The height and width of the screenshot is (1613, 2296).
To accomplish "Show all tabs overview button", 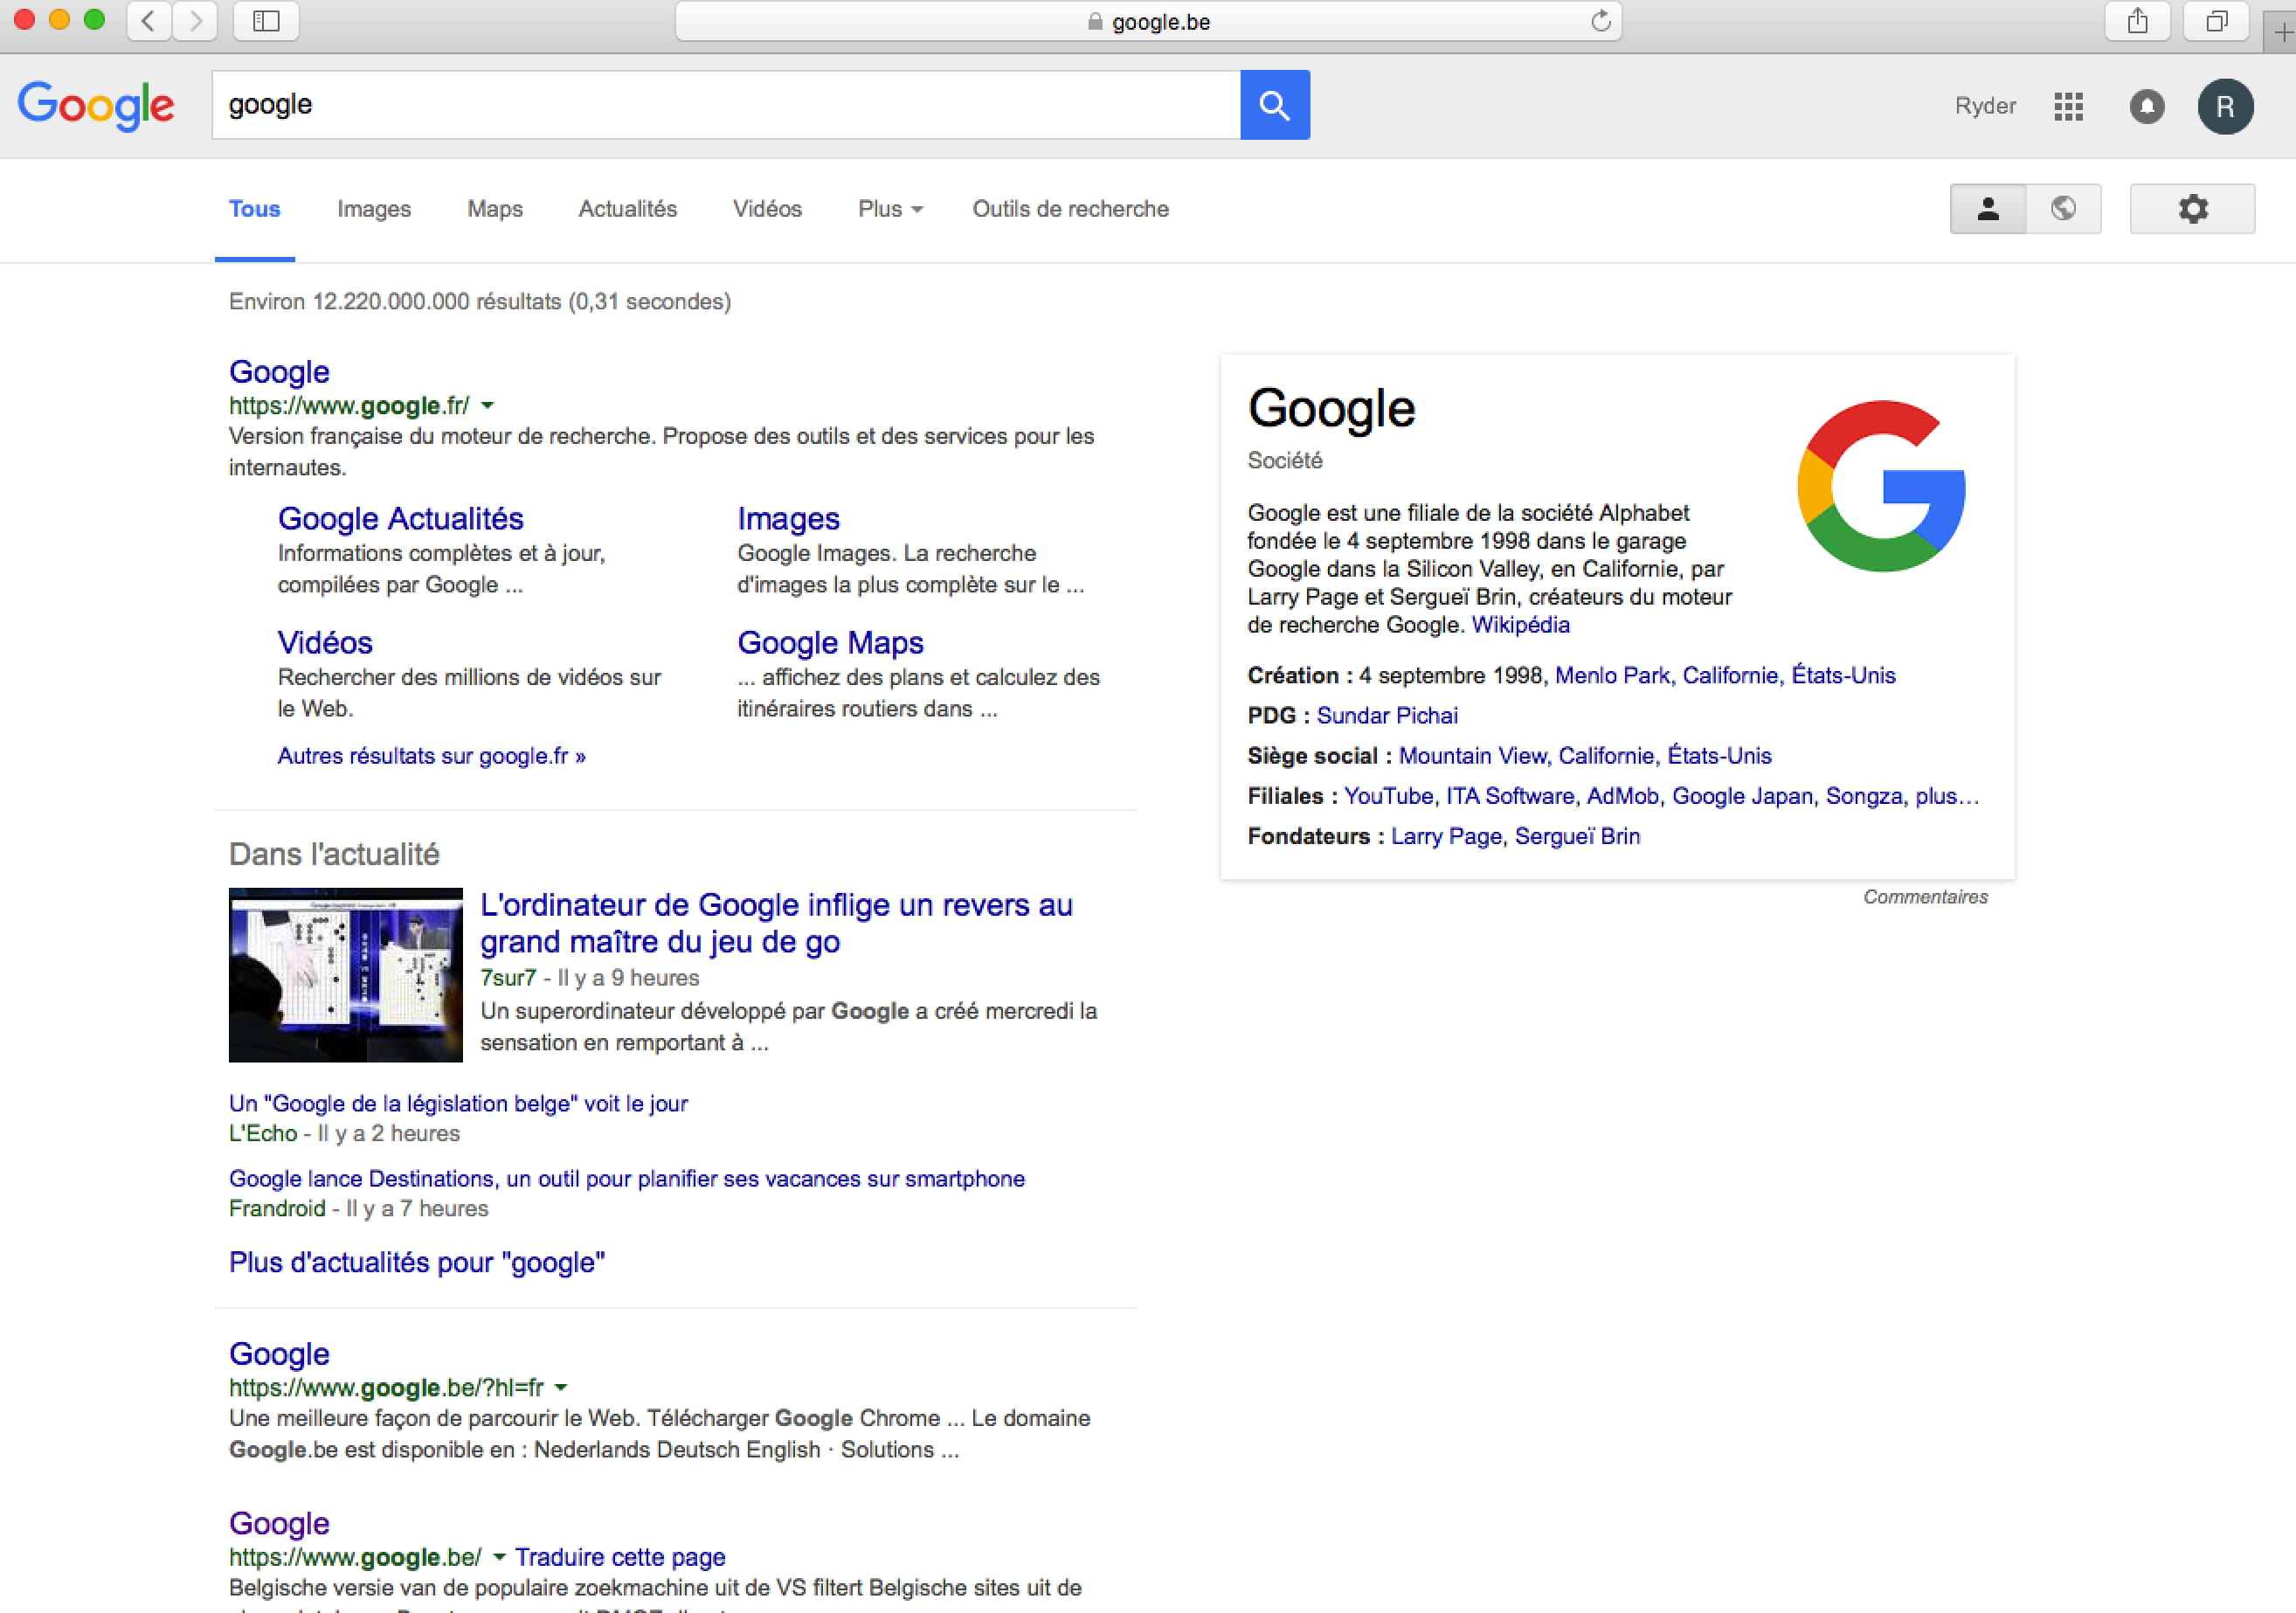I will click(2217, 21).
